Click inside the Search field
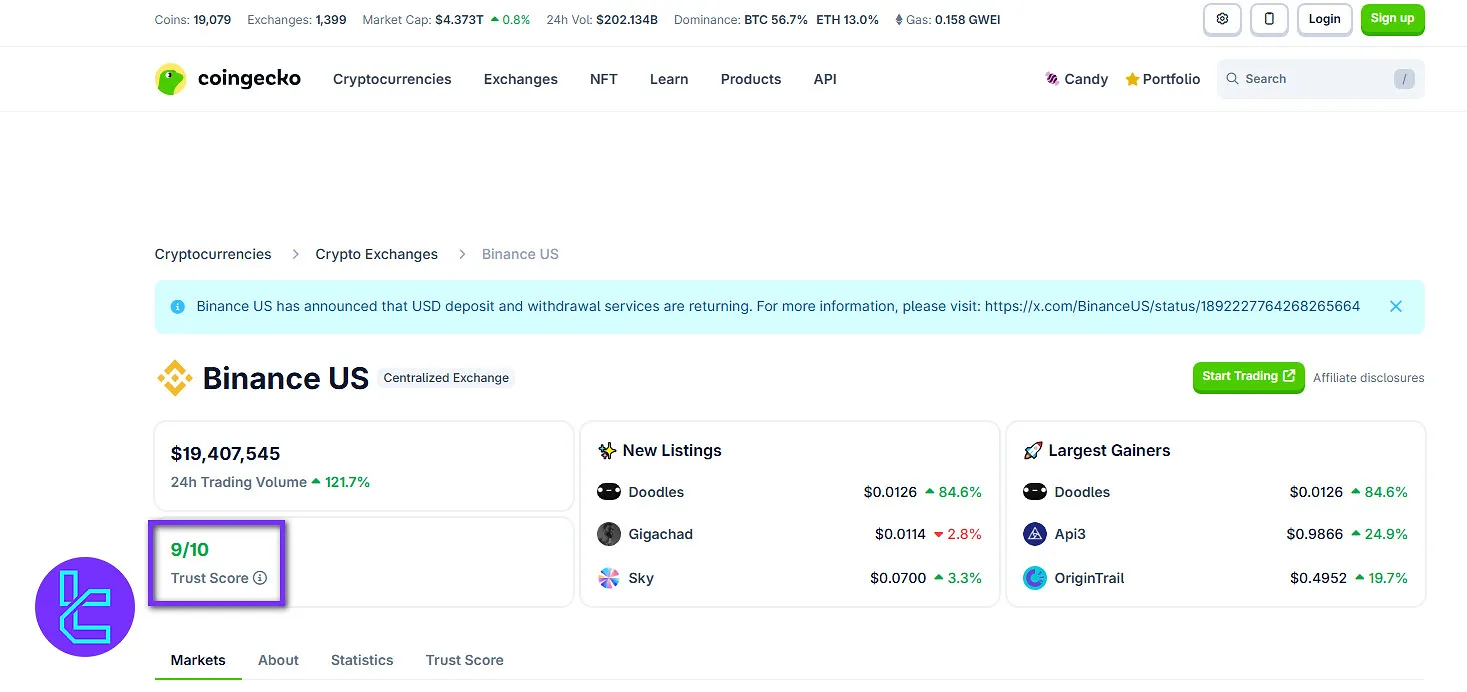 1300,78
